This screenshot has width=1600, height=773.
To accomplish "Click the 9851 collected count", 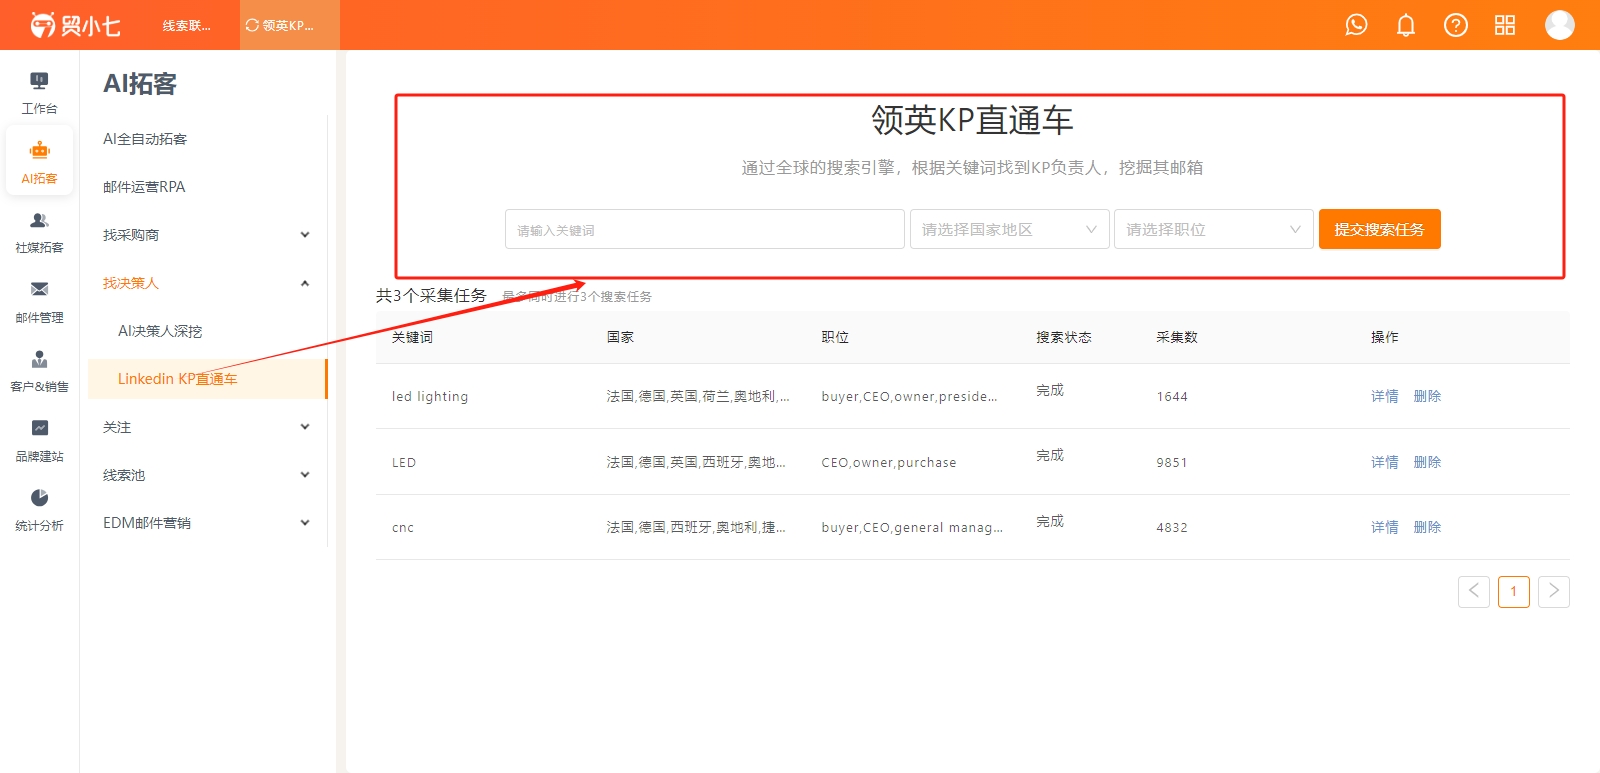I will (1172, 463).
